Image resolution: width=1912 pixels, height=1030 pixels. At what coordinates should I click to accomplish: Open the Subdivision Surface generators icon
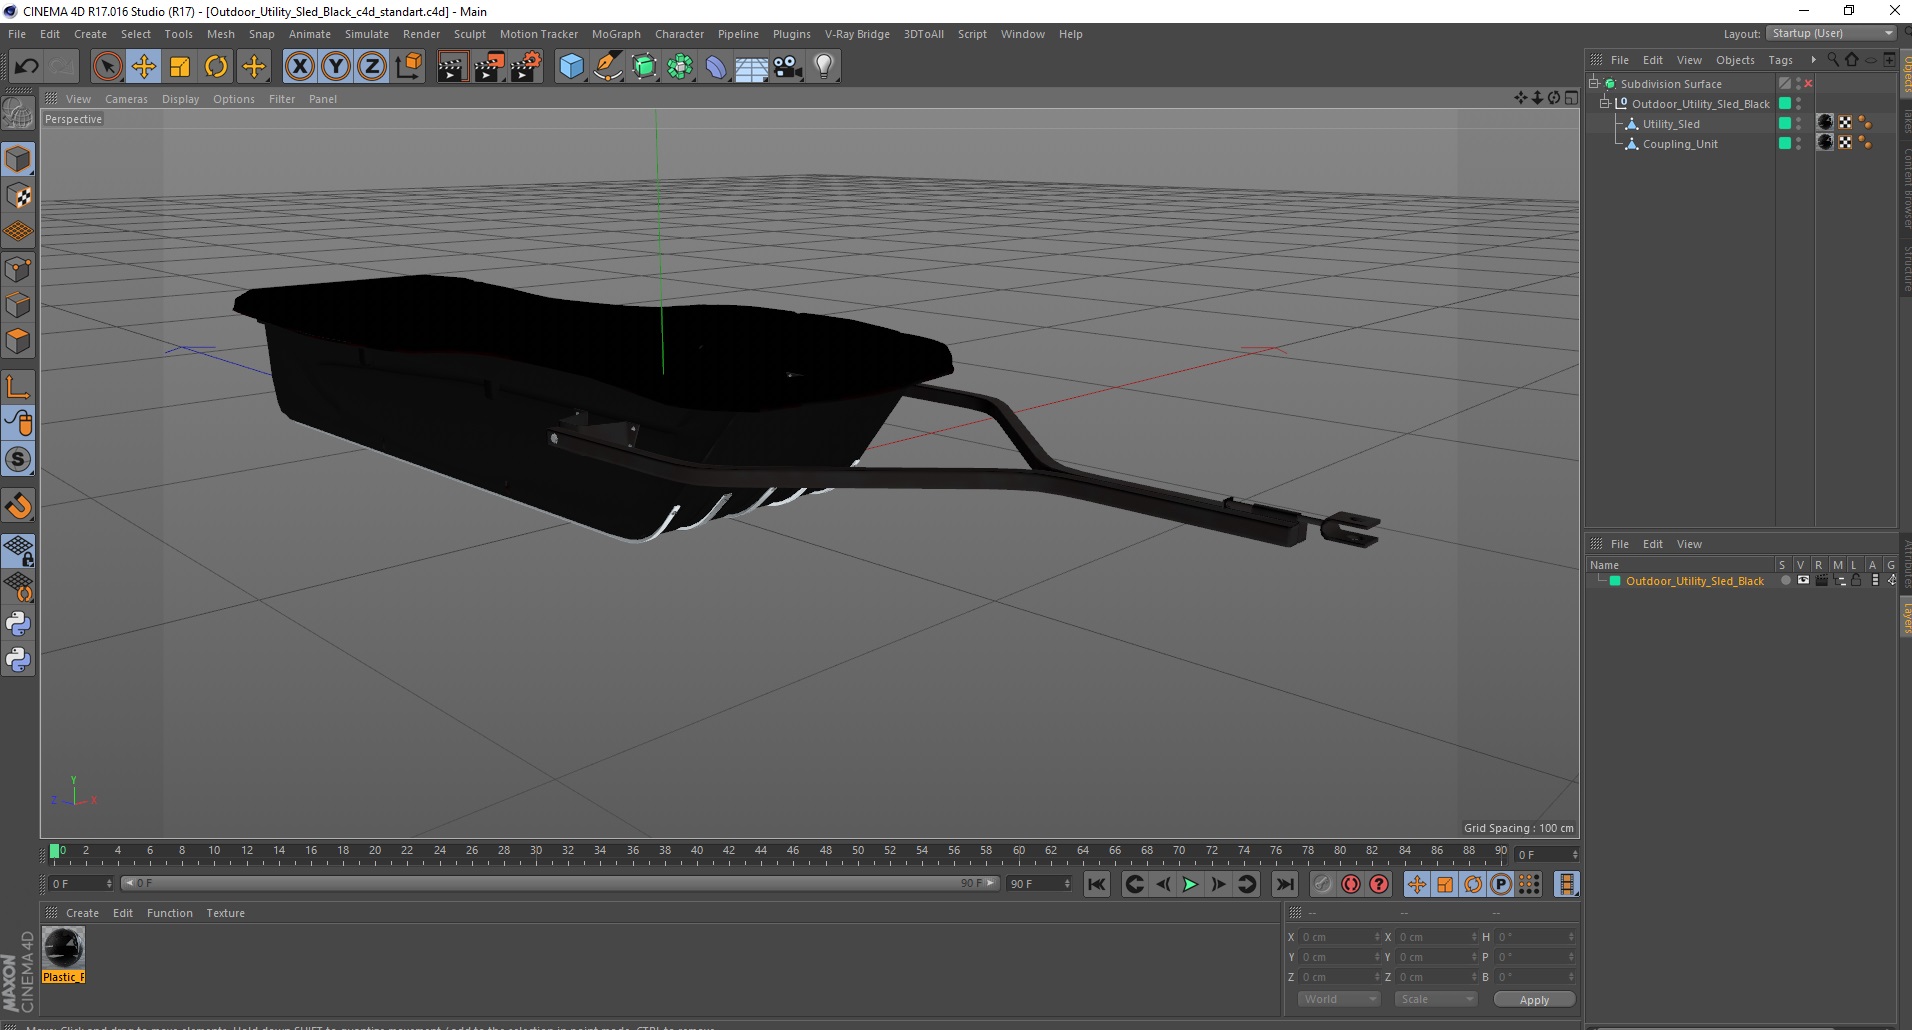click(x=645, y=67)
